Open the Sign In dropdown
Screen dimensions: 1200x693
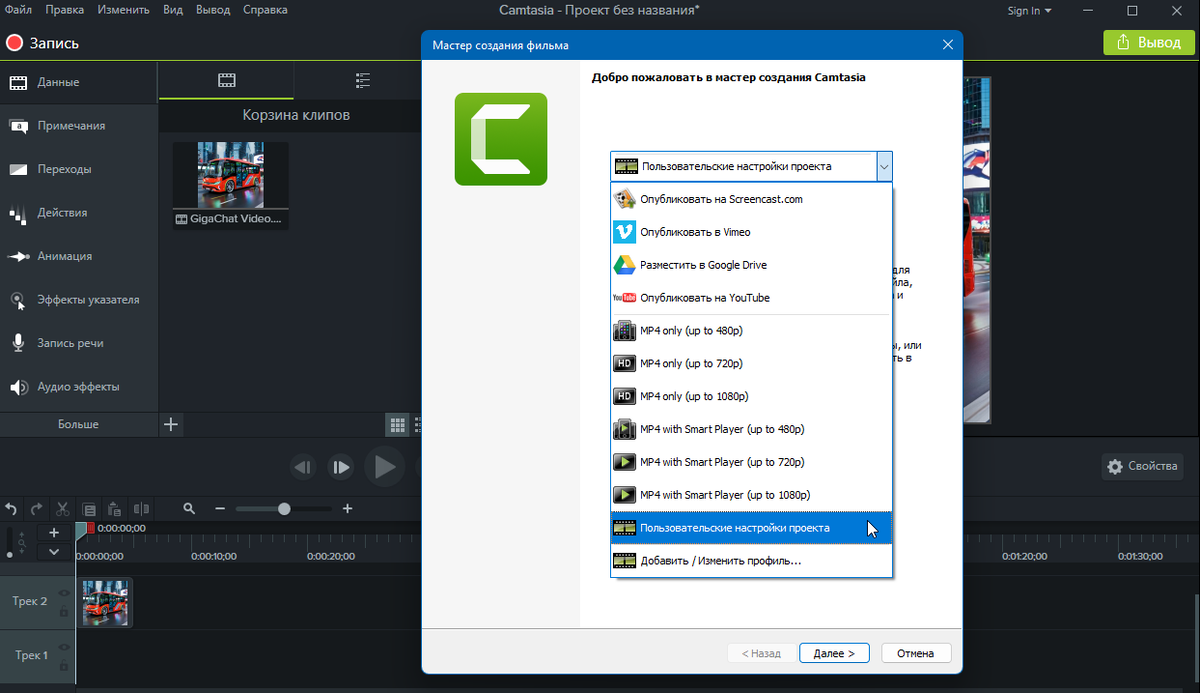[1028, 10]
